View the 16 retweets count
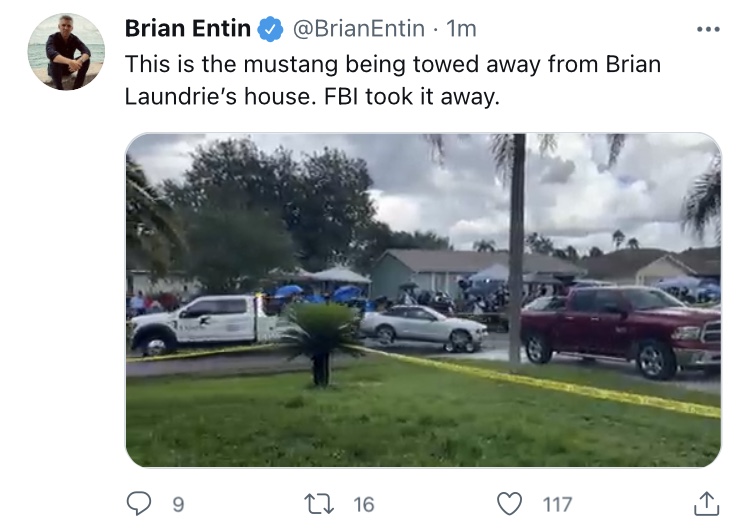736x531 pixels. point(364,505)
